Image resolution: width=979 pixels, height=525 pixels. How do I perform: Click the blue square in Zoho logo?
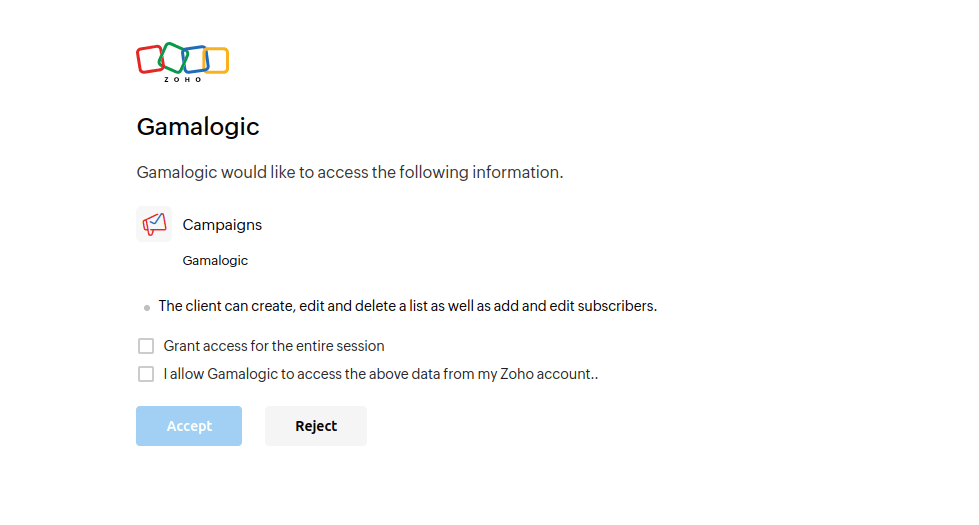point(196,59)
